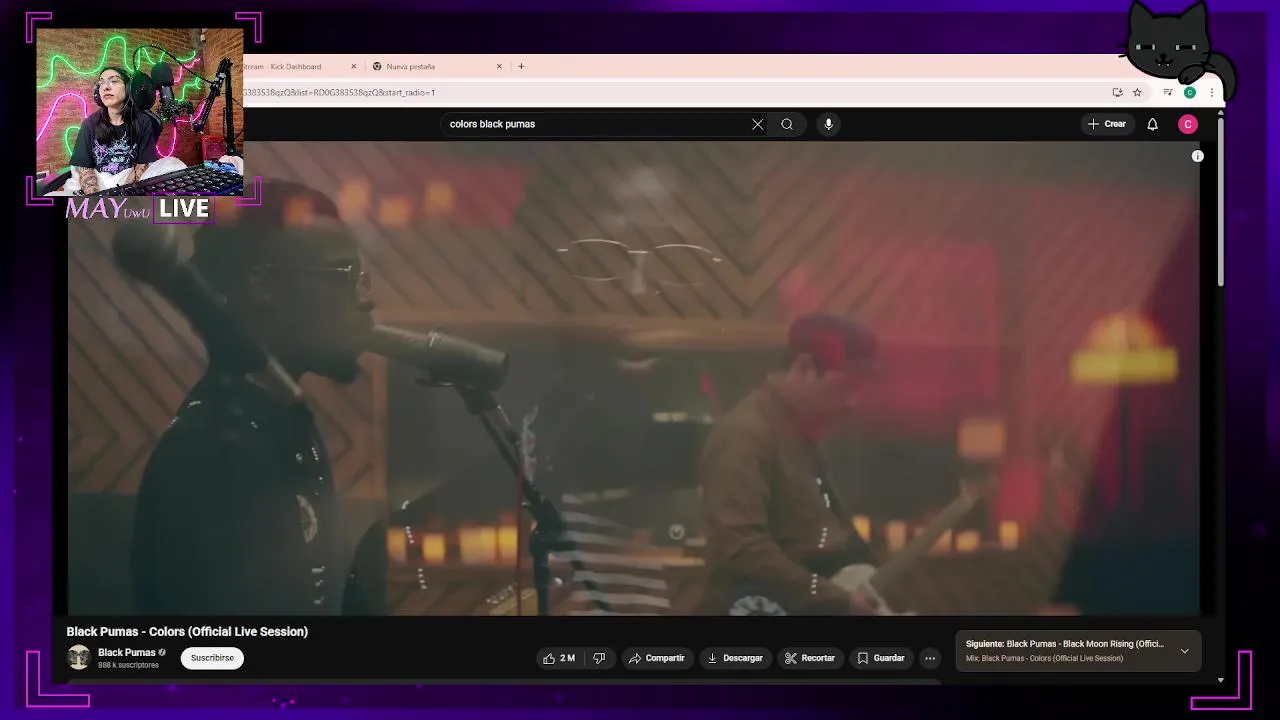Open more actions three-dot menu
The width and height of the screenshot is (1280, 720).
pyautogui.click(x=930, y=658)
